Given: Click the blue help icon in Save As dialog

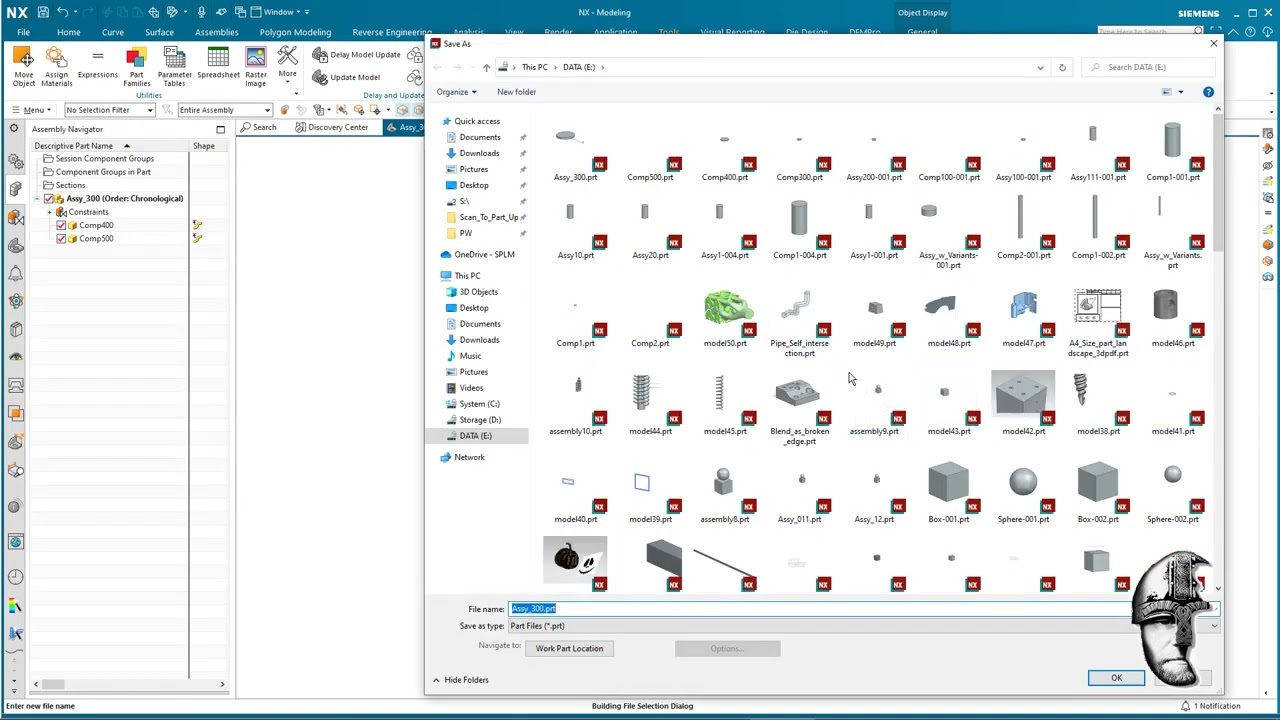Looking at the screenshot, I should point(1208,92).
